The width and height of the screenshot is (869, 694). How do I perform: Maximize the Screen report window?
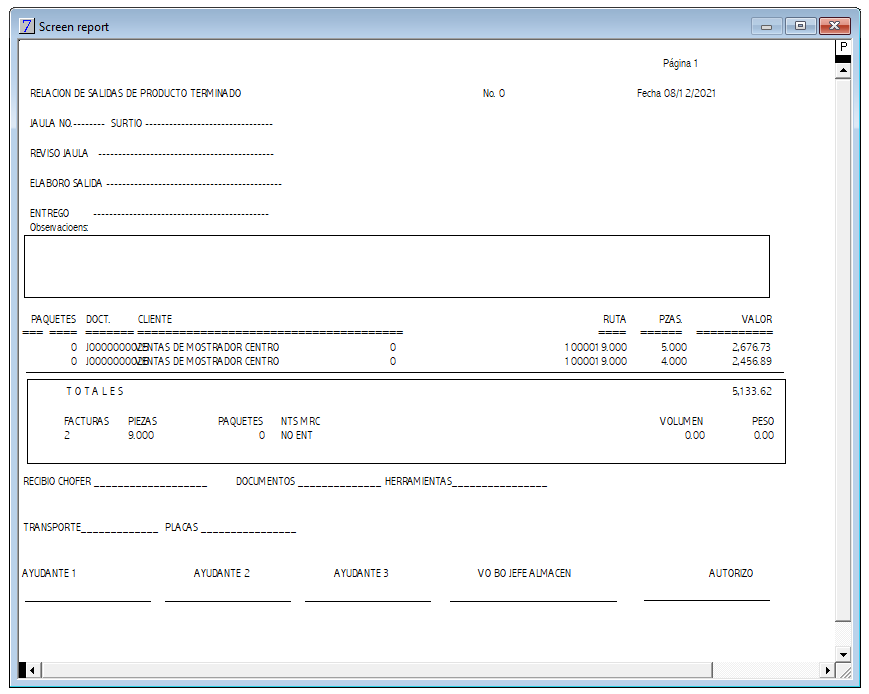click(800, 26)
